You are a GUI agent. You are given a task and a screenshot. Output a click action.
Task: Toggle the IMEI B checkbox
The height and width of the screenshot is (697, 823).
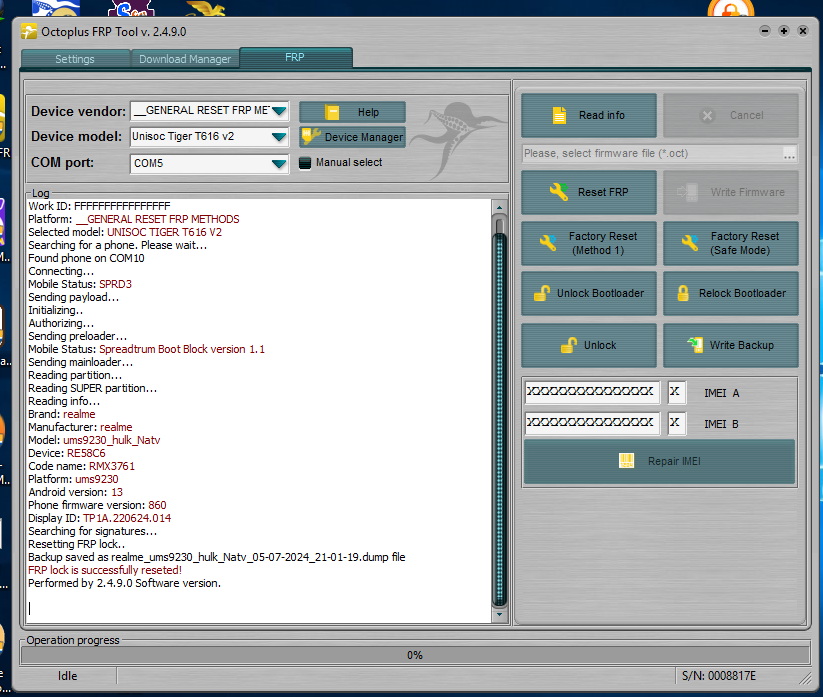(x=676, y=424)
